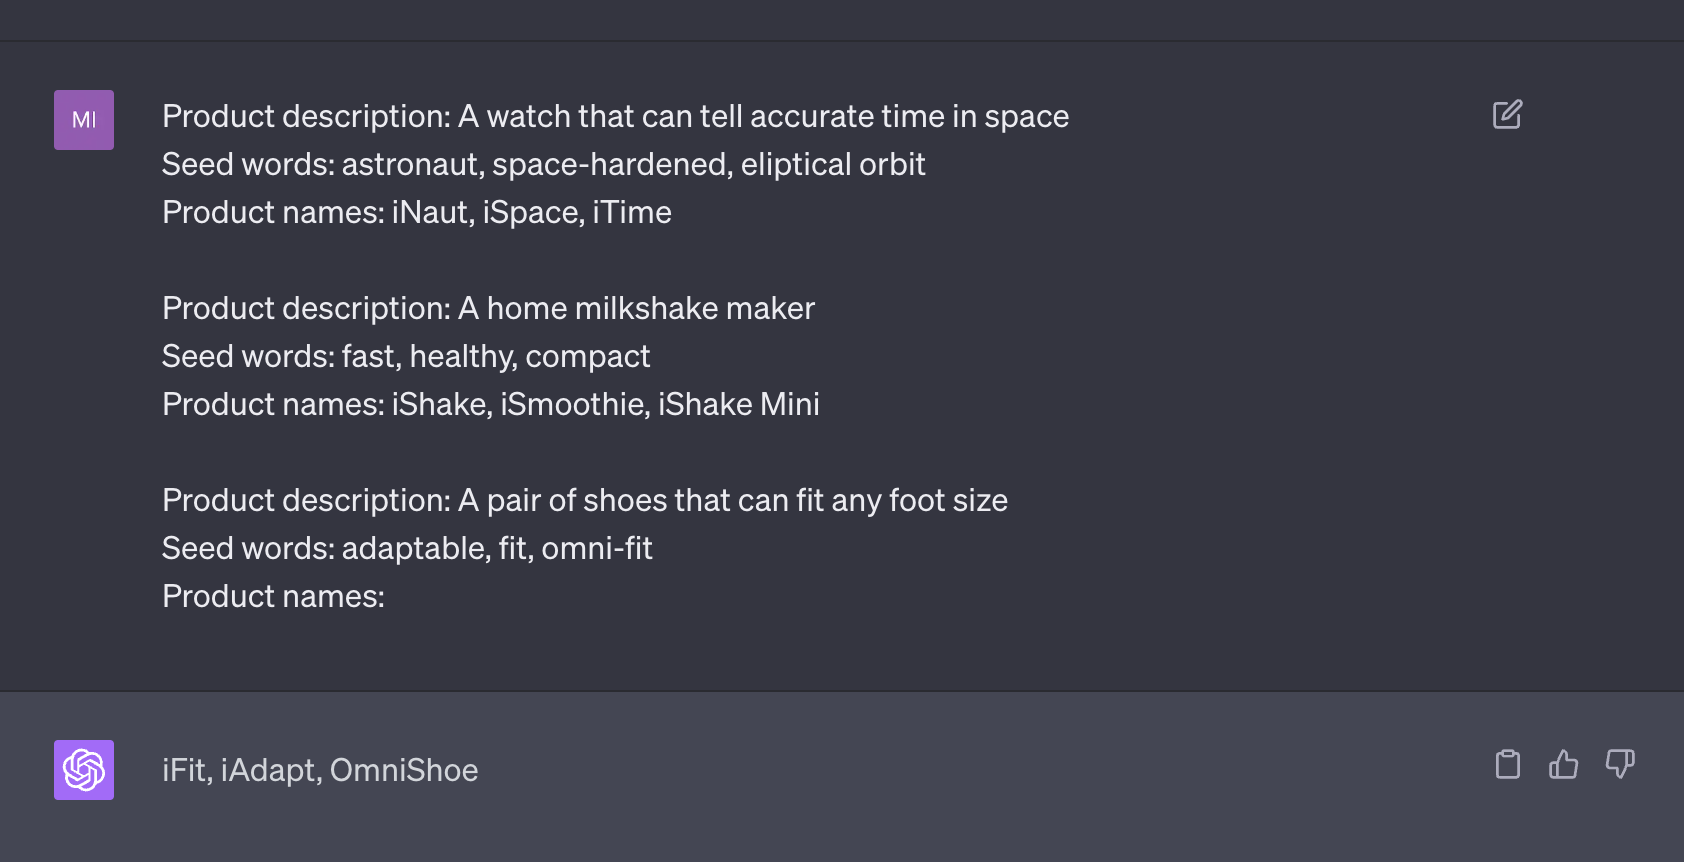Click the line listing iNaut, iSpace, iTime
This screenshot has height=862, width=1684.
point(416,213)
